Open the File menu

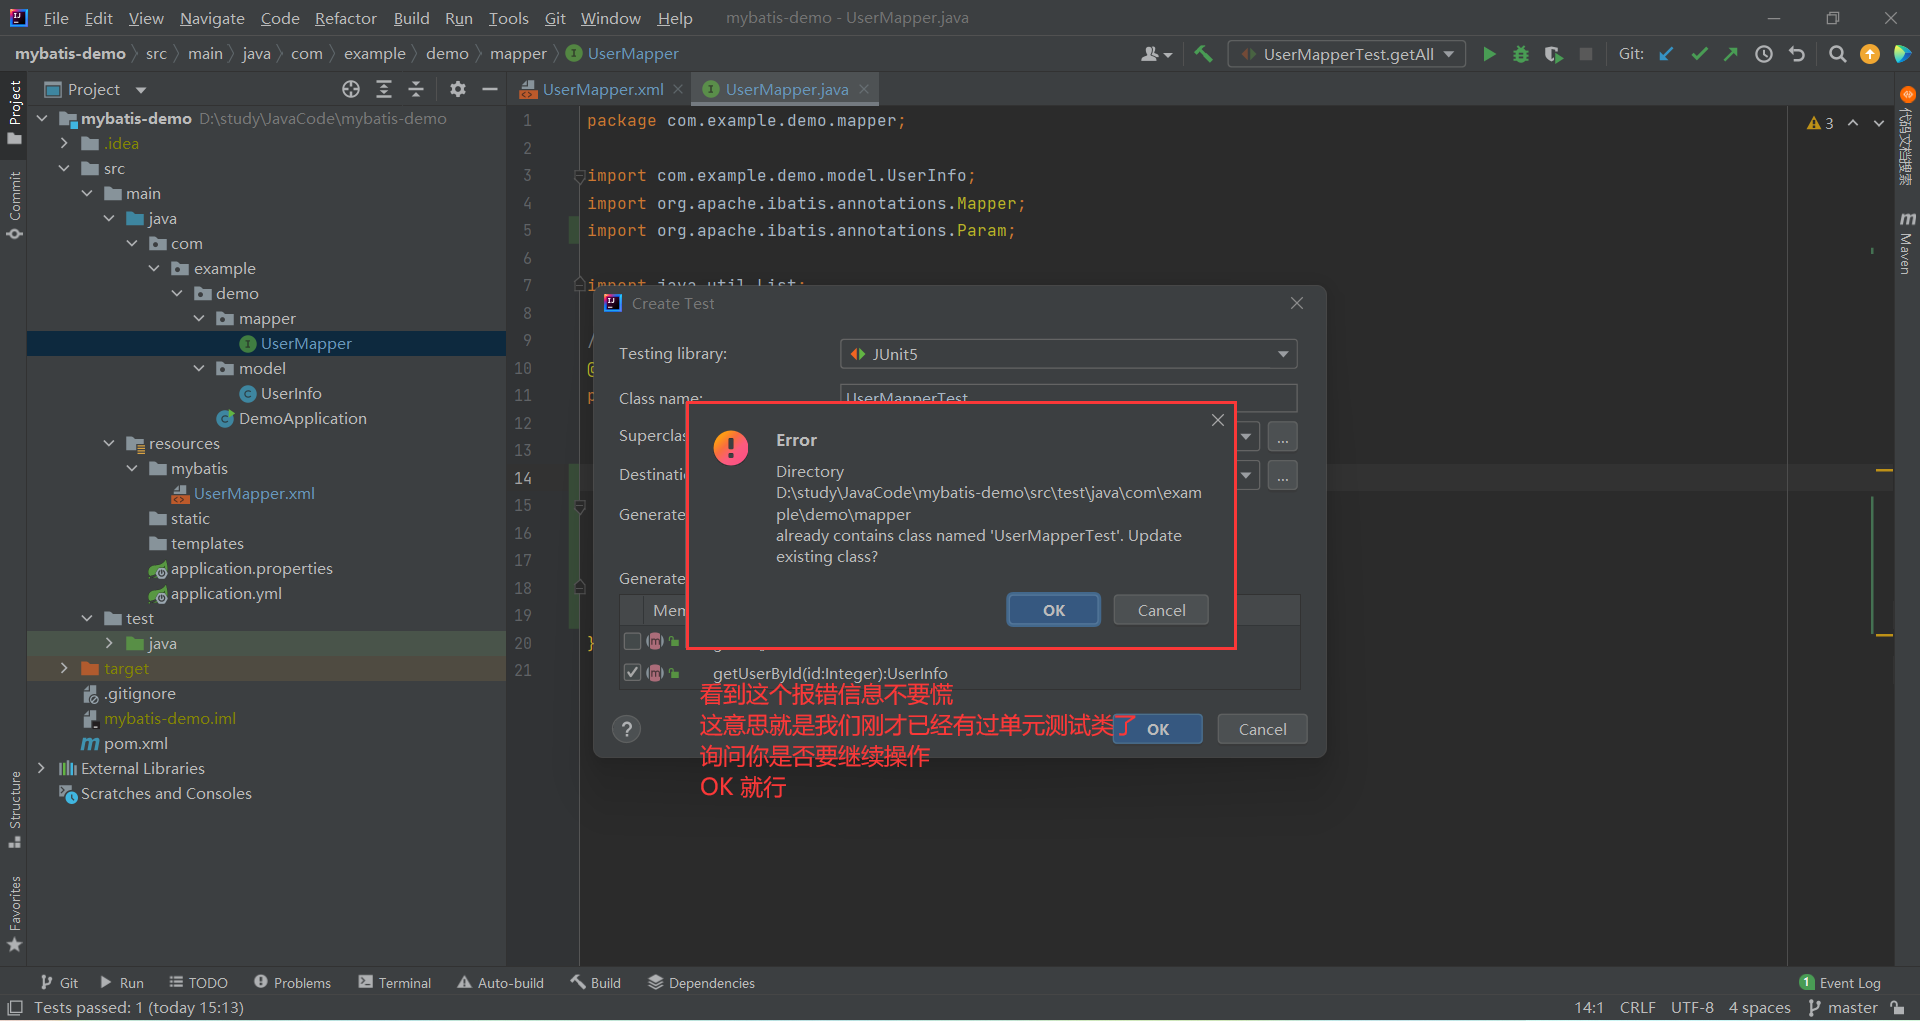[x=56, y=18]
